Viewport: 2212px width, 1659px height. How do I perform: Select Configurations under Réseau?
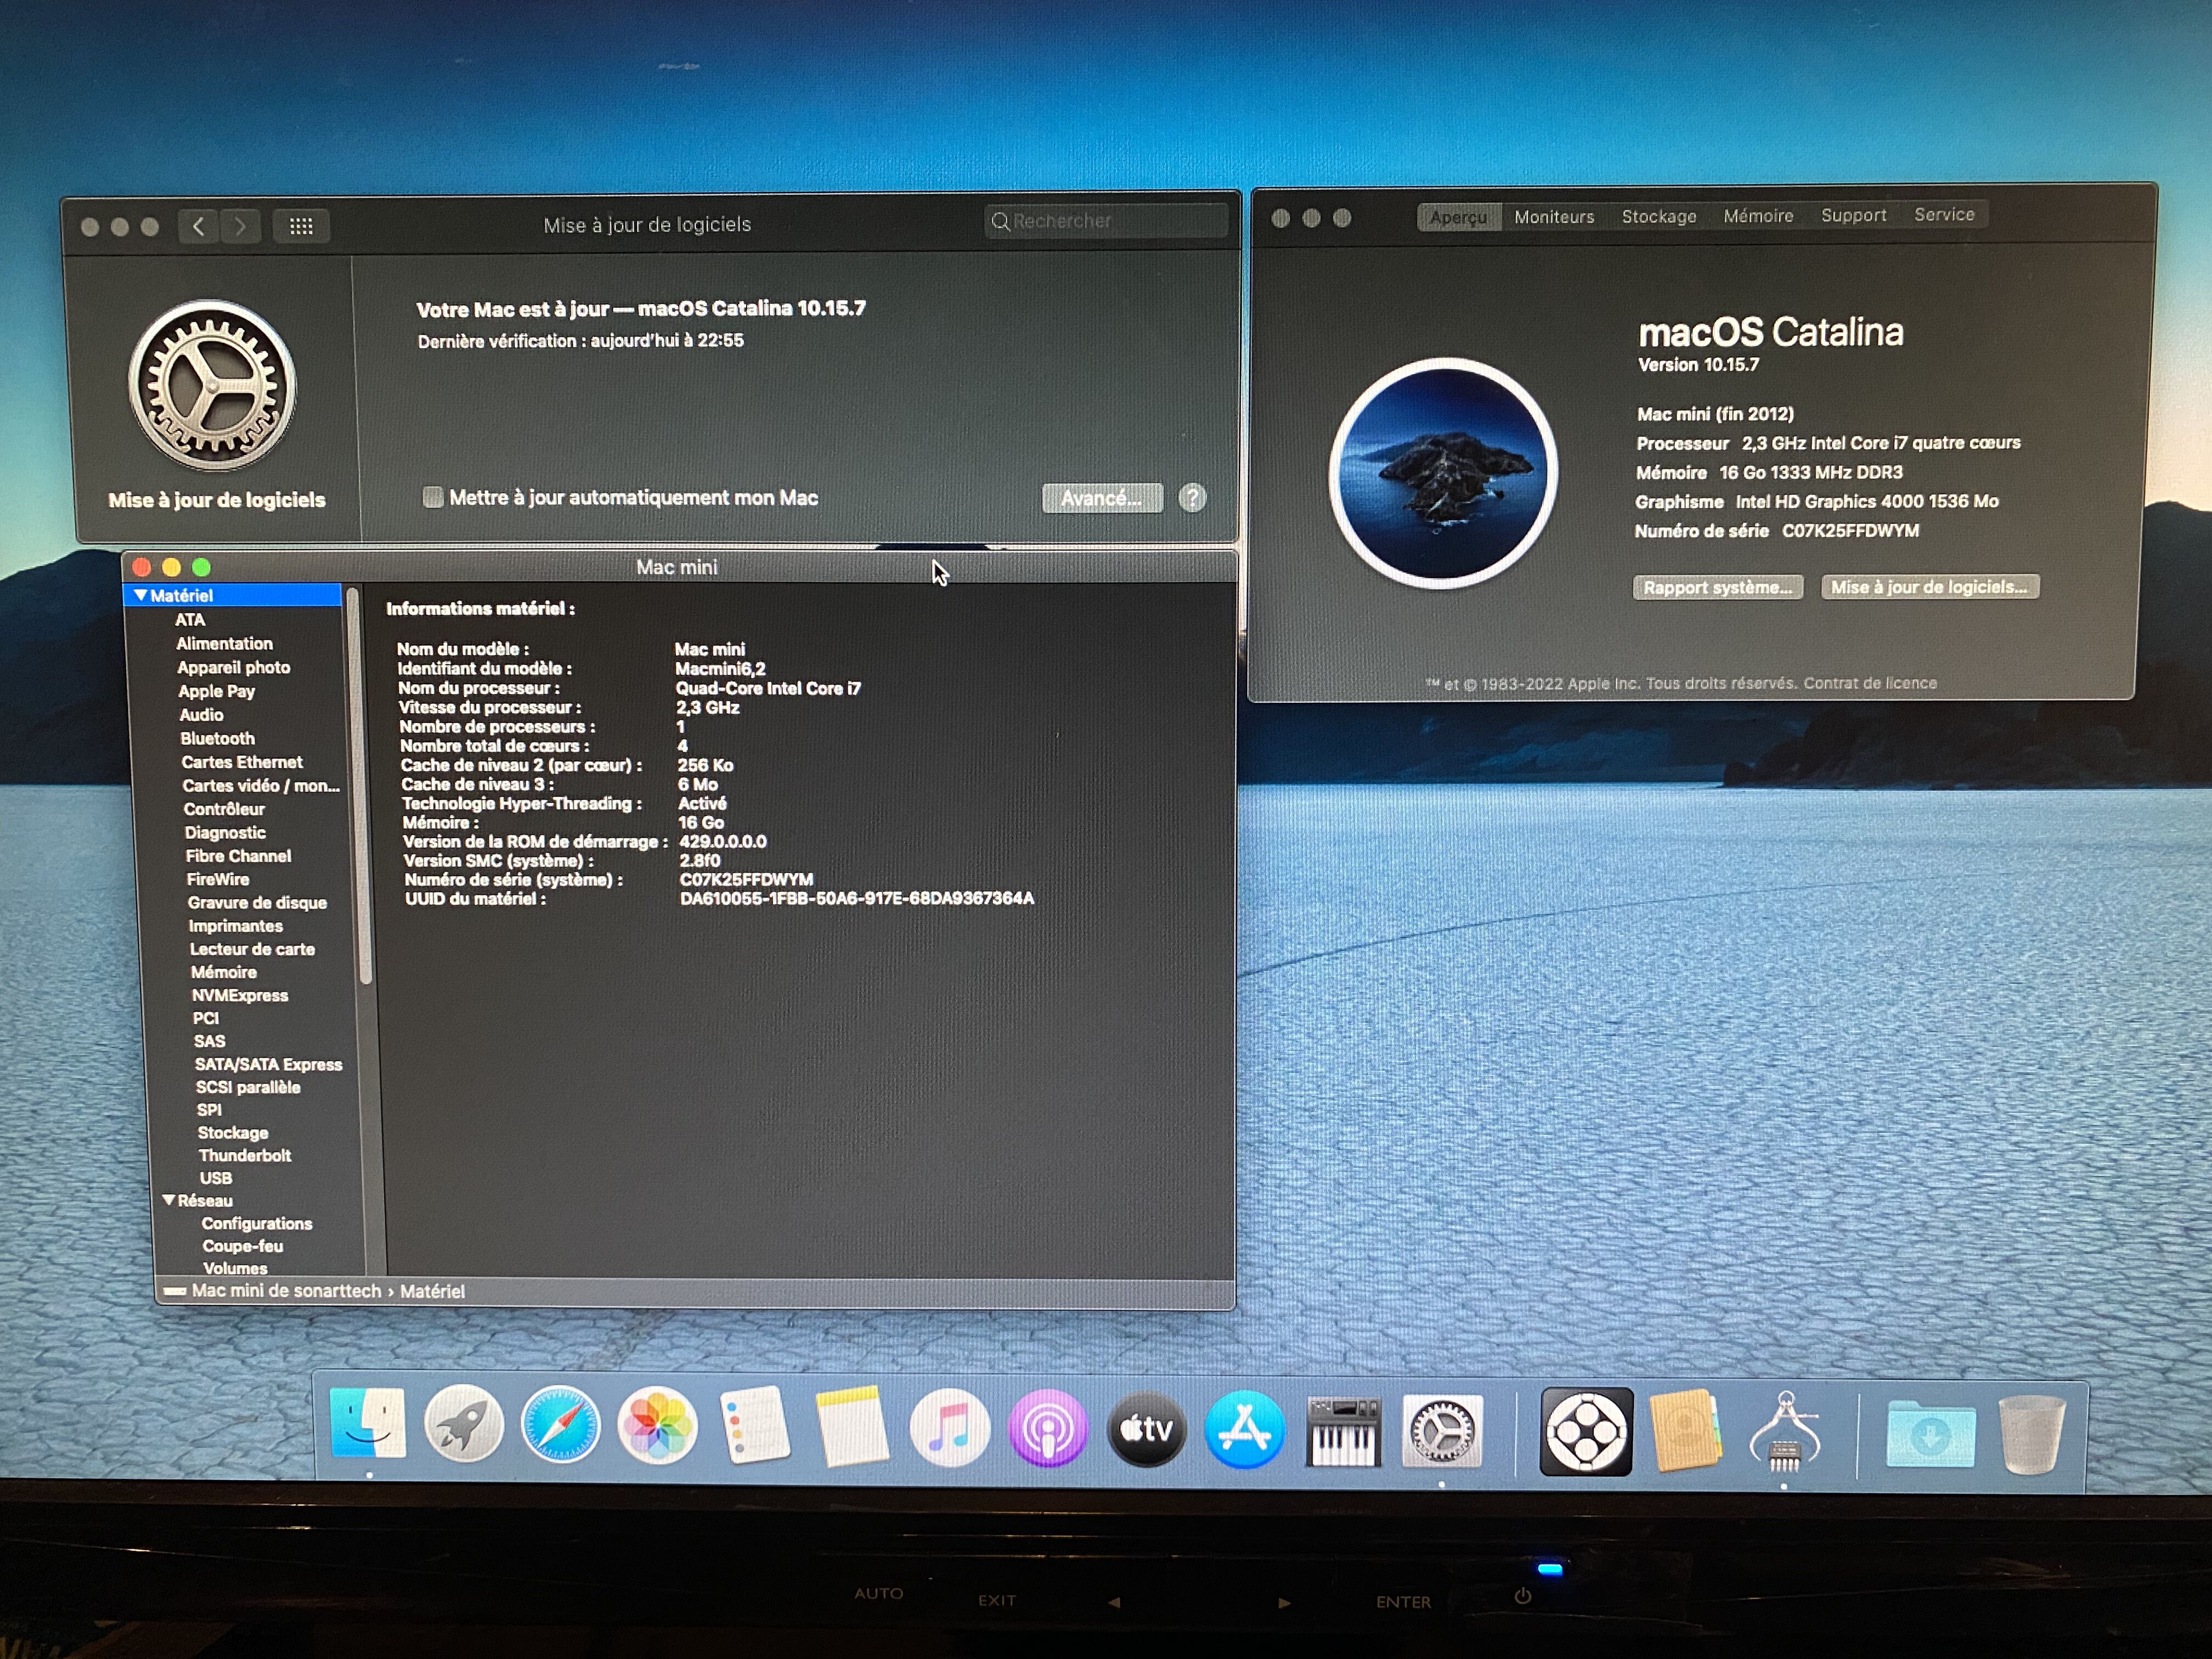pos(257,1224)
